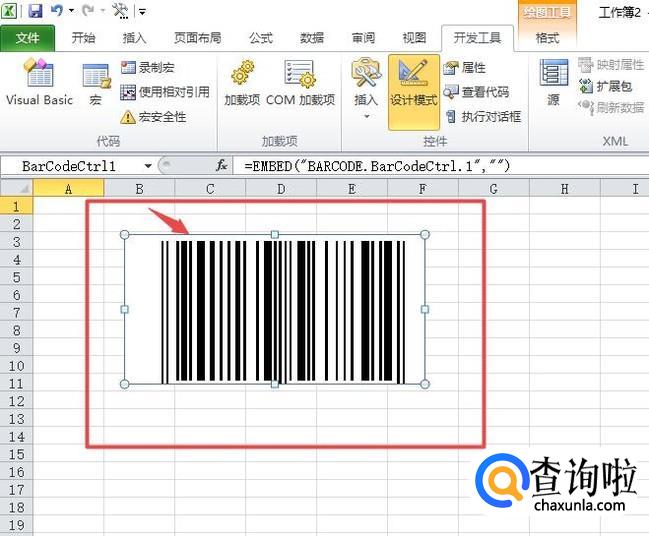Viewport: 649px width, 536px height.
Task: Open the Name Box dropdown arrow
Action: 148,166
